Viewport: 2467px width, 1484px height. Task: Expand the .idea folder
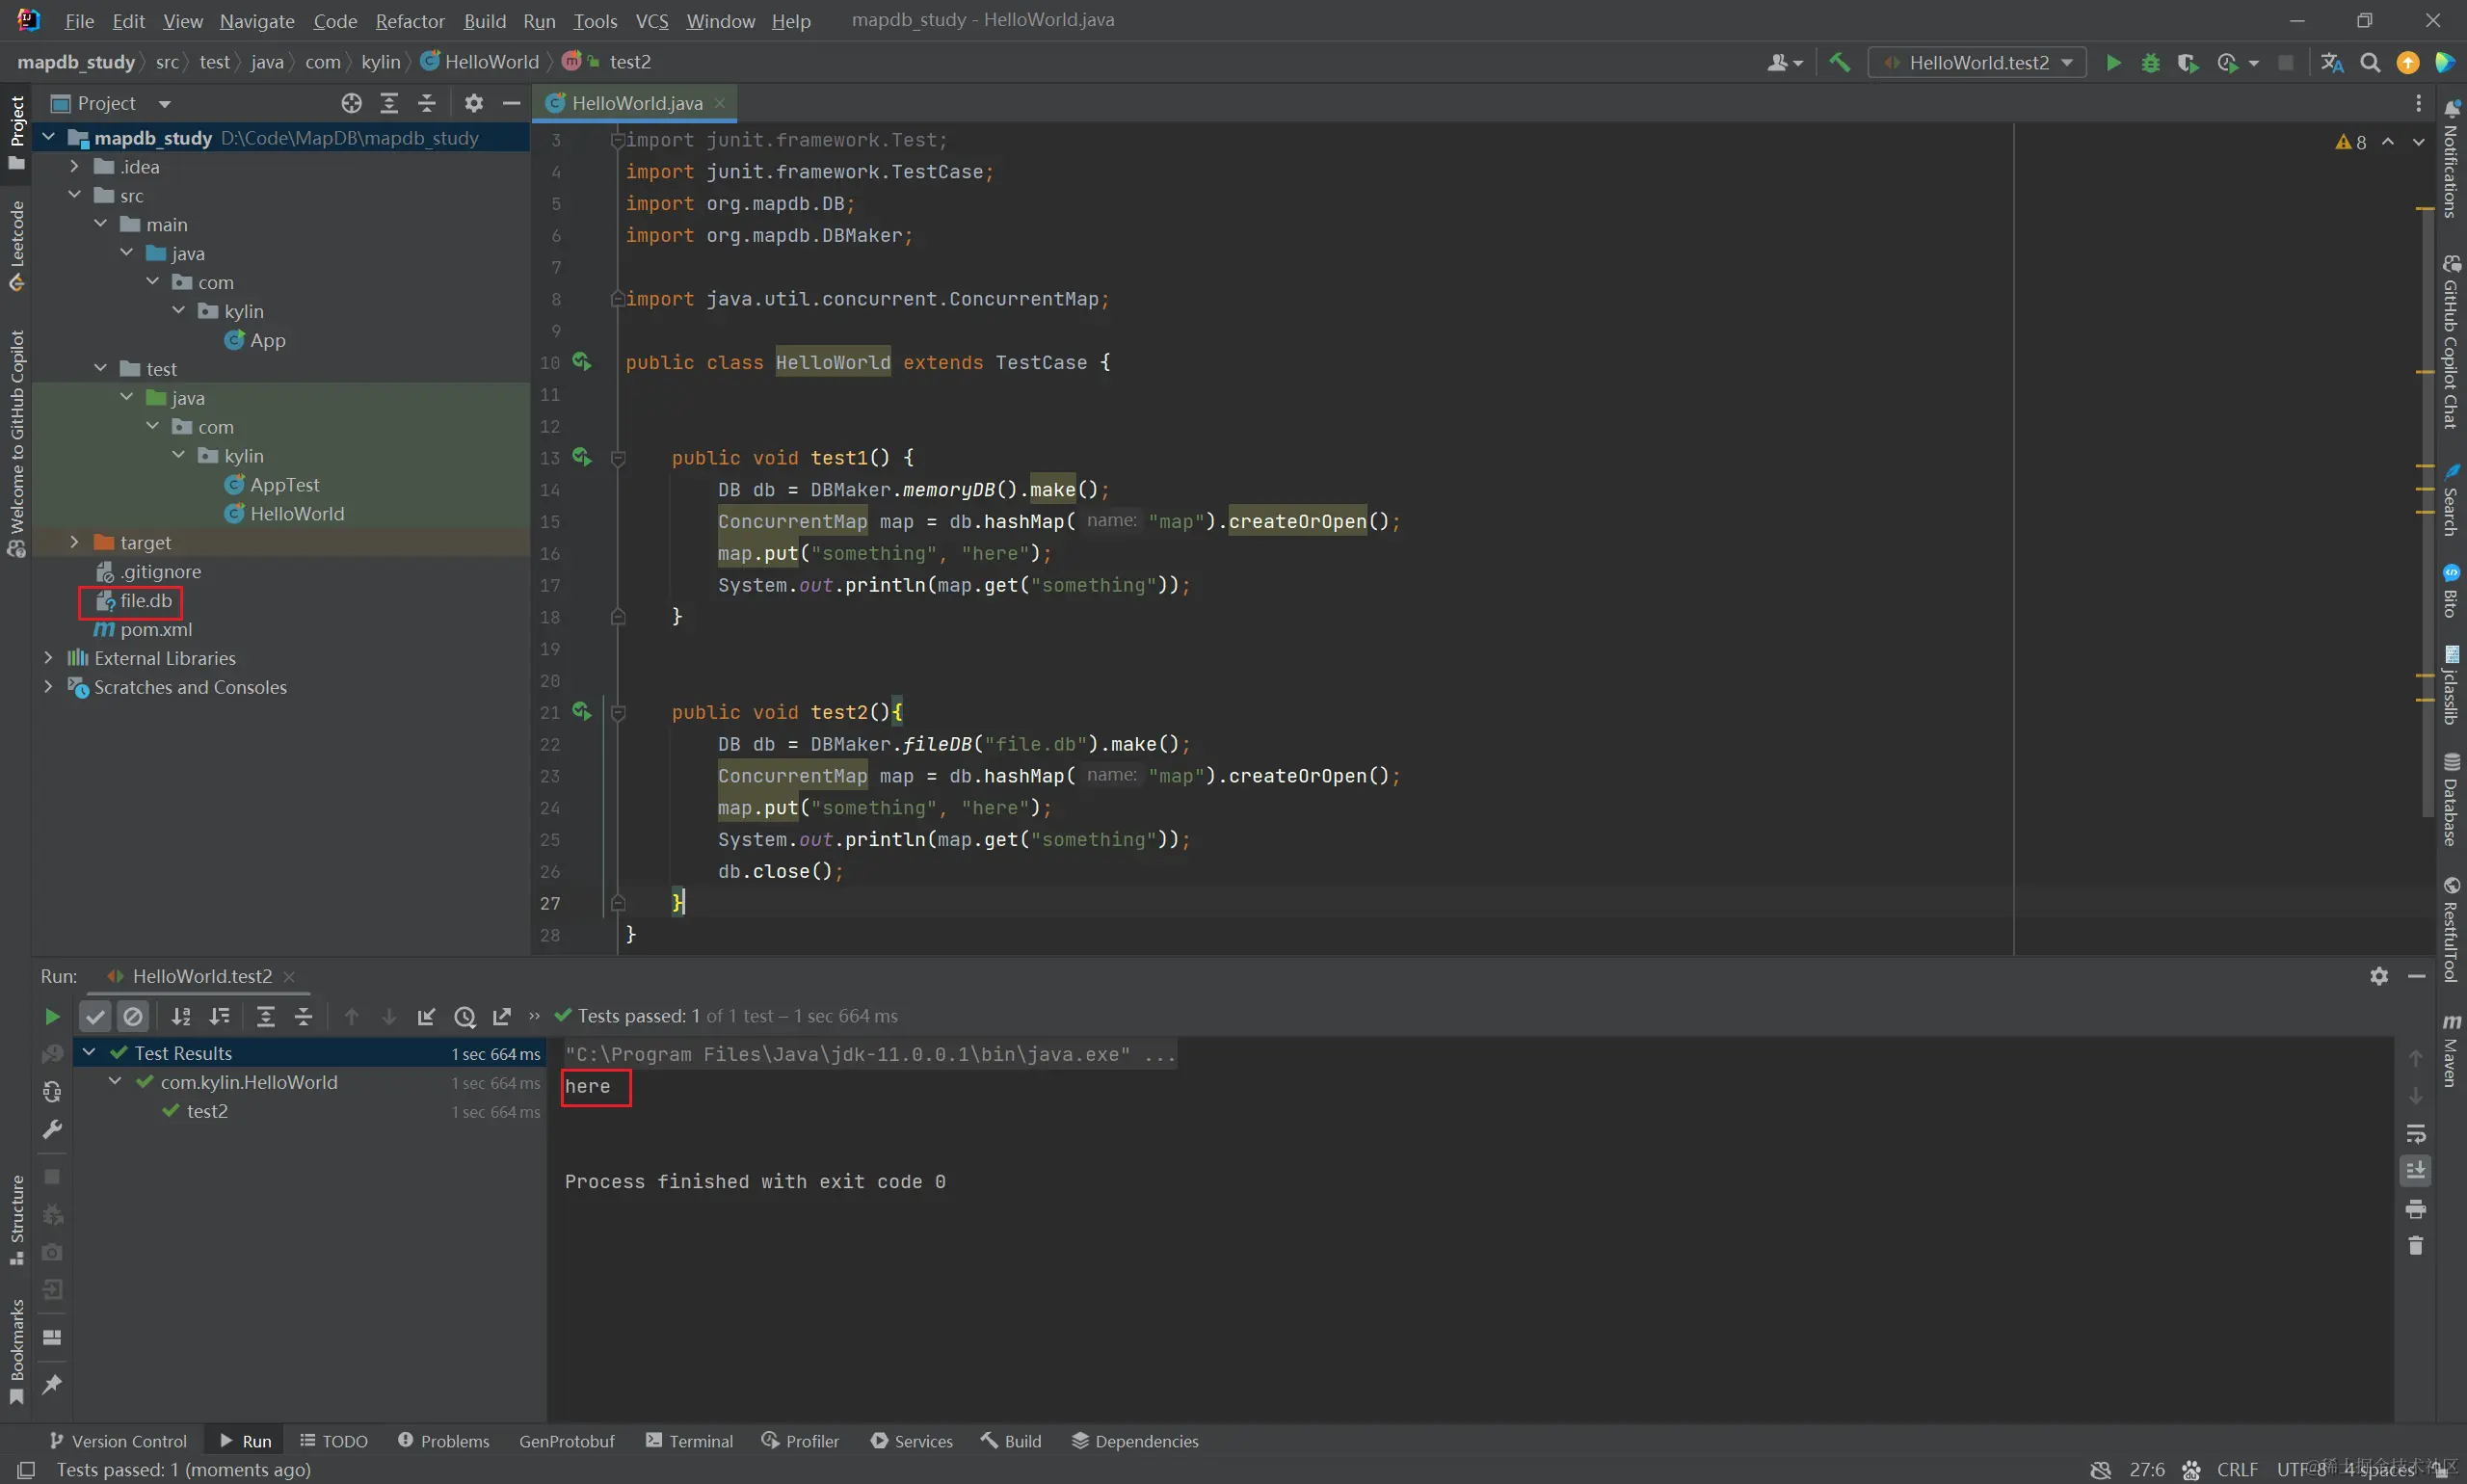pos(74,166)
